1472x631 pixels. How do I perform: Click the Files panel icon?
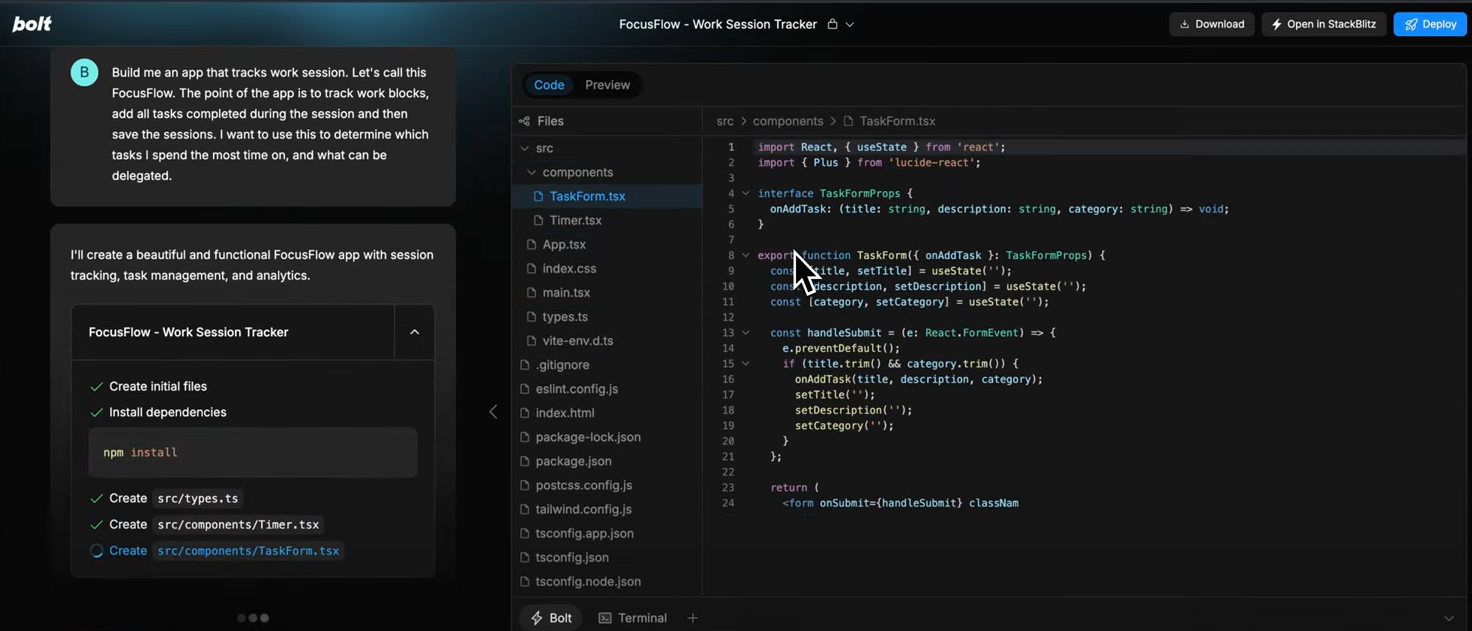pyautogui.click(x=524, y=121)
